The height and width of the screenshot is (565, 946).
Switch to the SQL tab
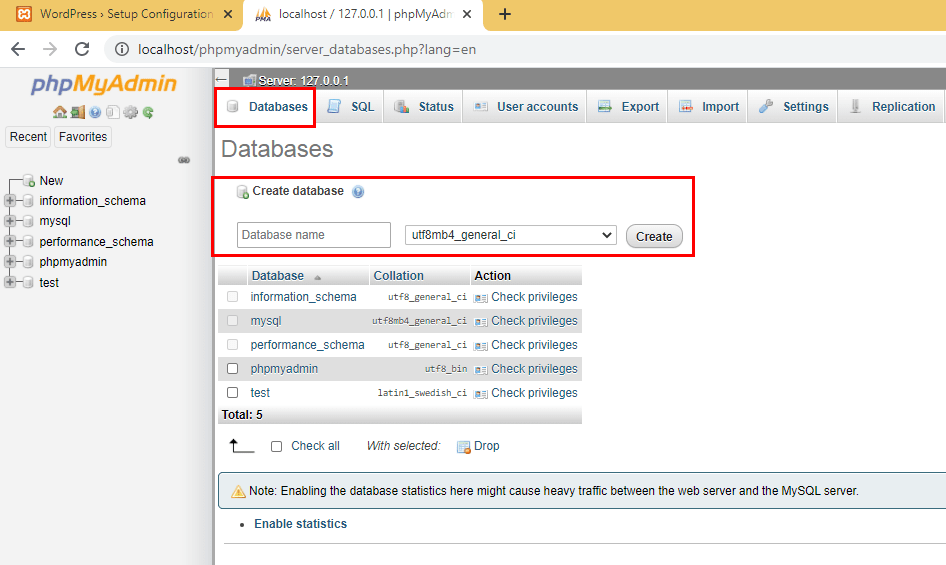coord(351,107)
